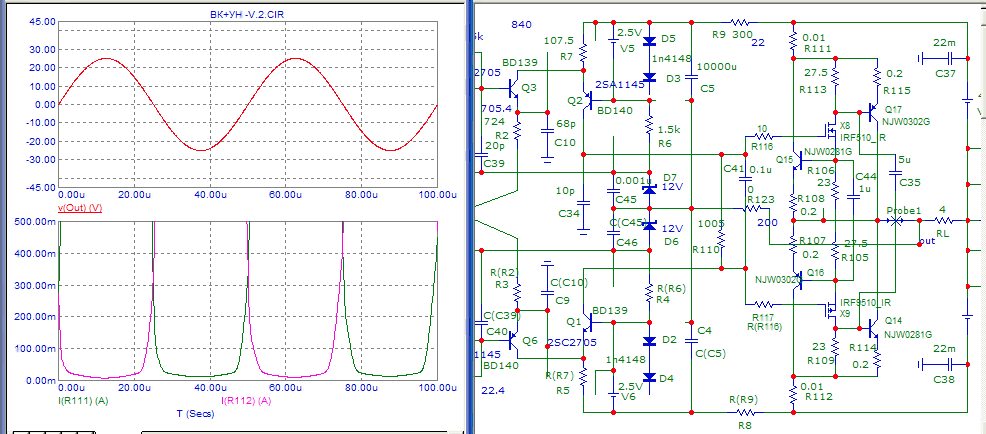Click the R115 resistor label
The image size is (986, 434).
[x=897, y=90]
